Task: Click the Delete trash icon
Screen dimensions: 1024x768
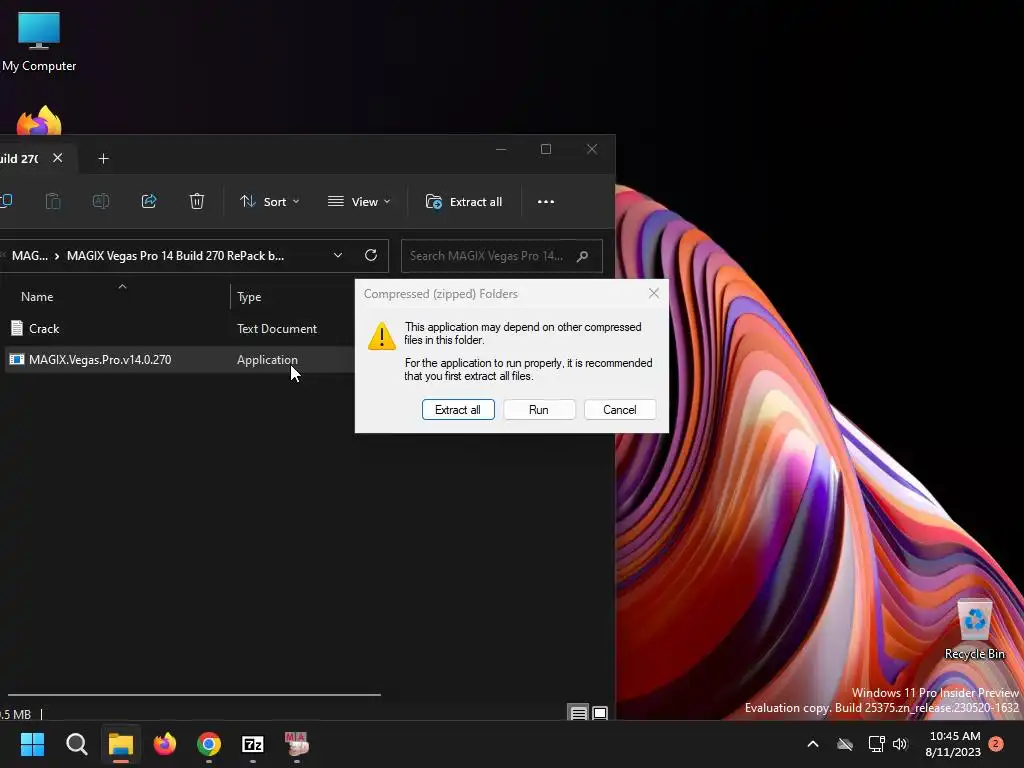Action: (x=197, y=201)
